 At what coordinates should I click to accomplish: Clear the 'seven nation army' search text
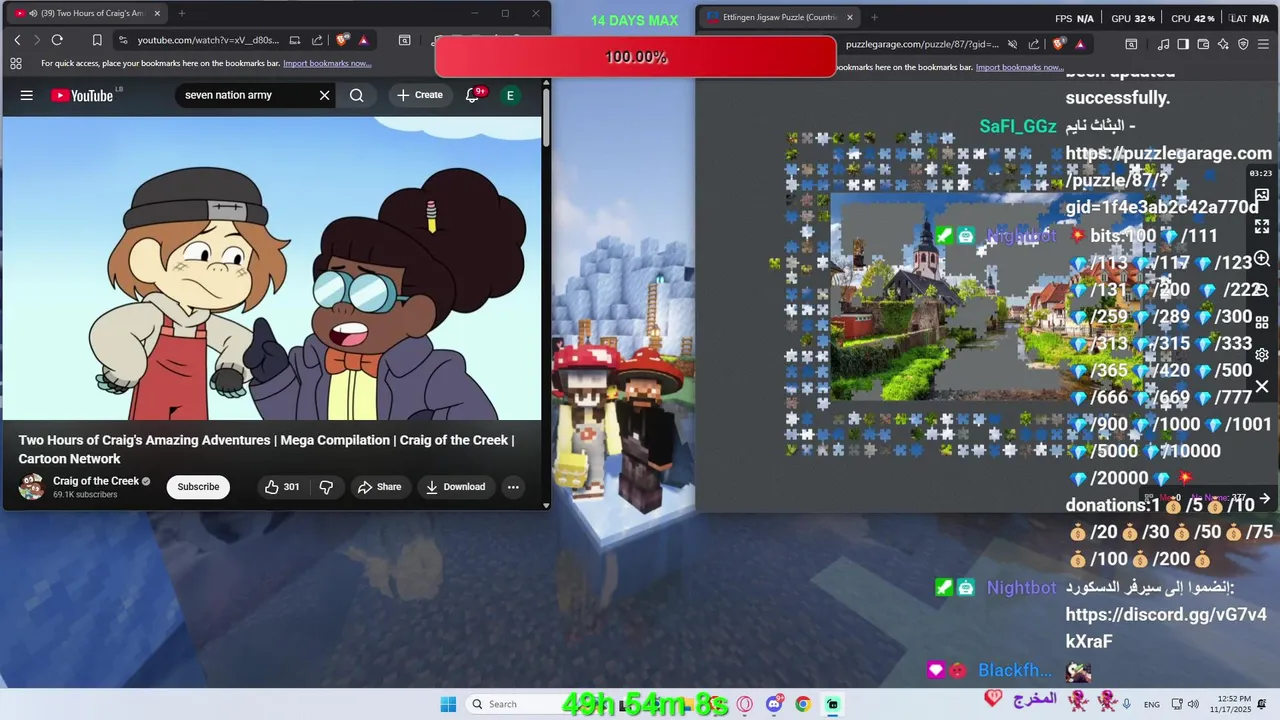(x=324, y=95)
